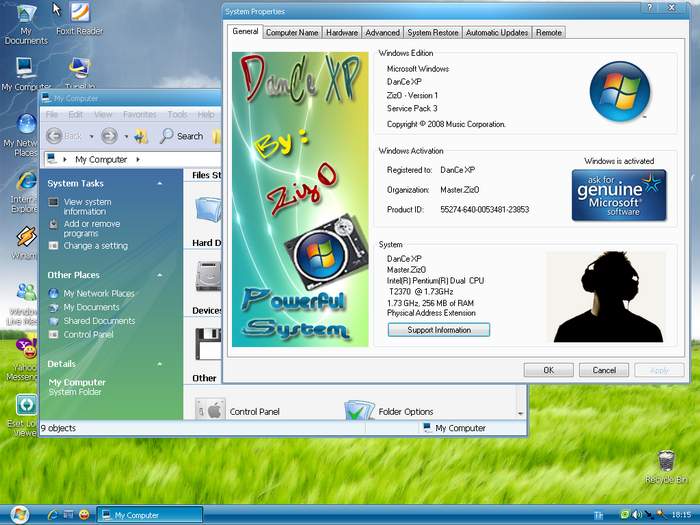The width and height of the screenshot is (700, 525).
Task: Open the Back button history dropdown
Action: click(x=92, y=136)
